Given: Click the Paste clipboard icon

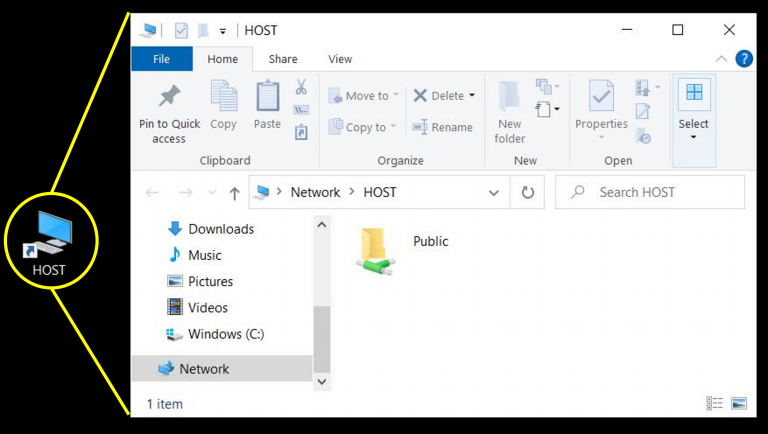Looking at the screenshot, I should [268, 96].
